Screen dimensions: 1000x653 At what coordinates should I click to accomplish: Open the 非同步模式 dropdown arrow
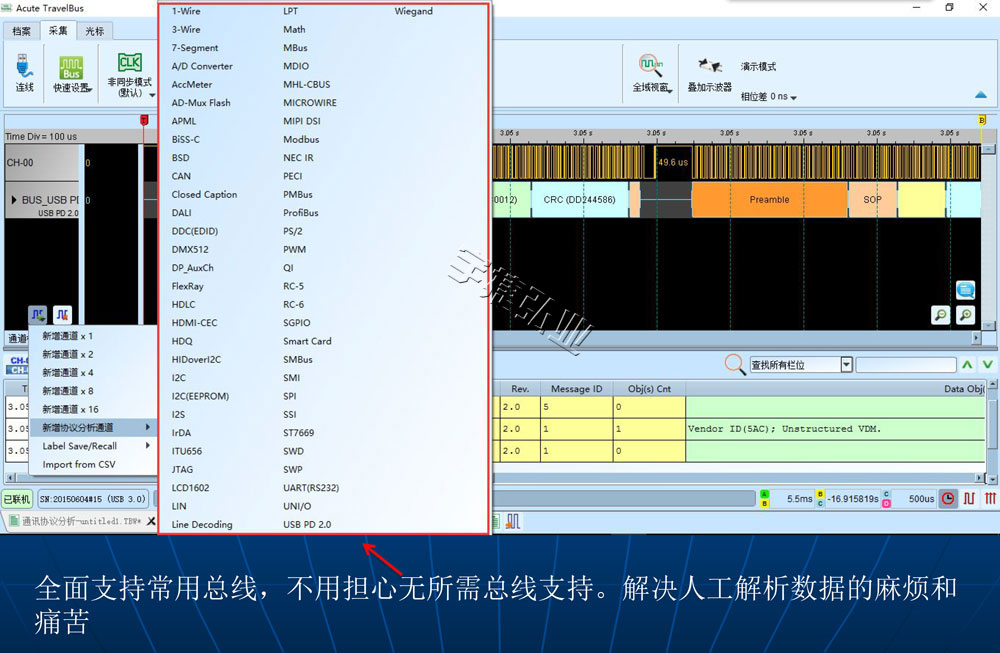[x=152, y=95]
